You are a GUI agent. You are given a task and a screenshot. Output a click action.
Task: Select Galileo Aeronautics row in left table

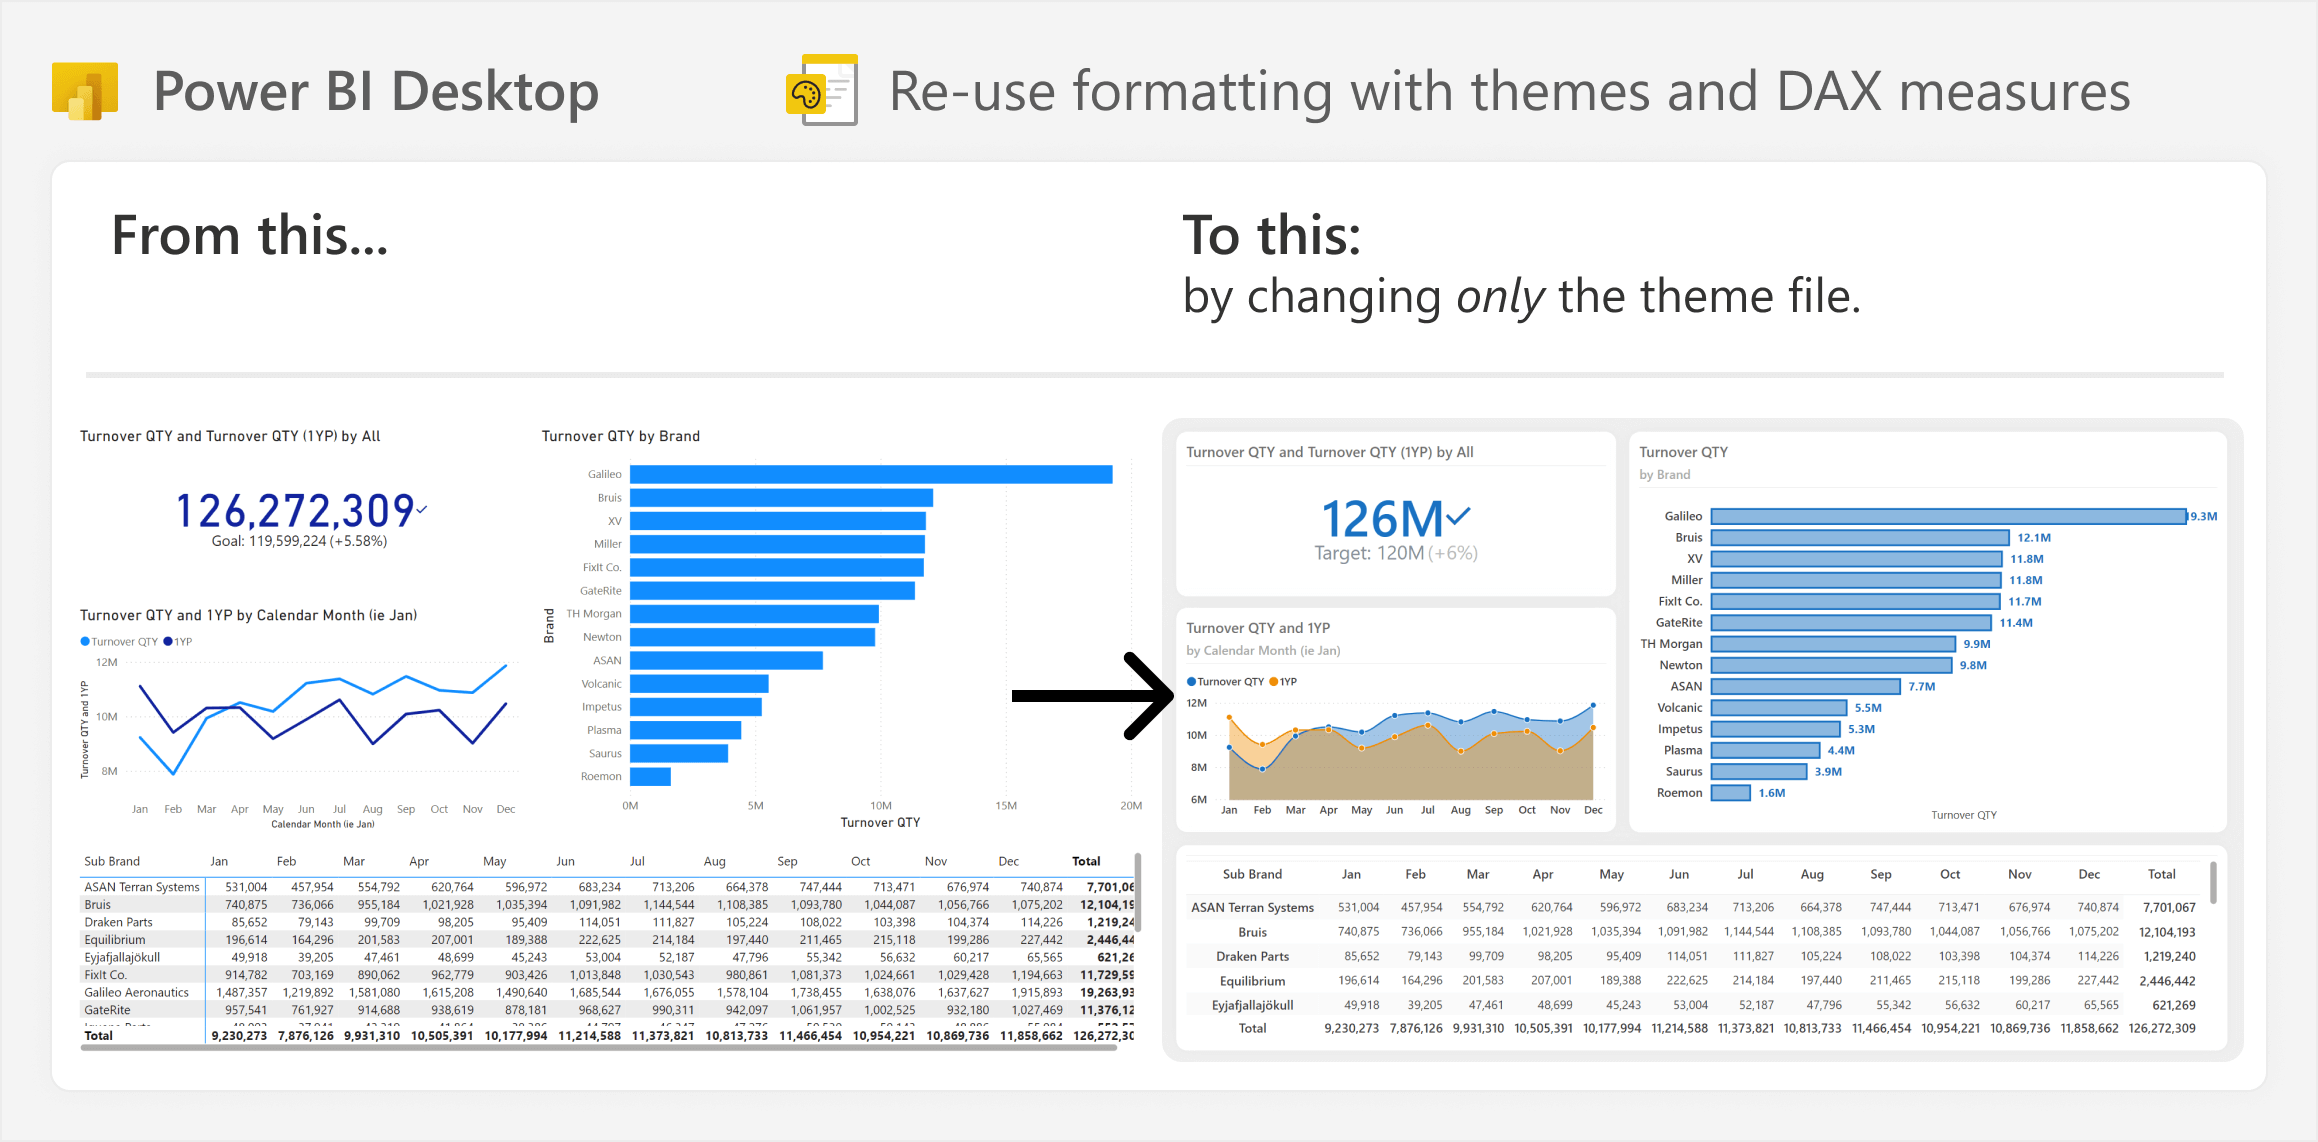click(608, 992)
